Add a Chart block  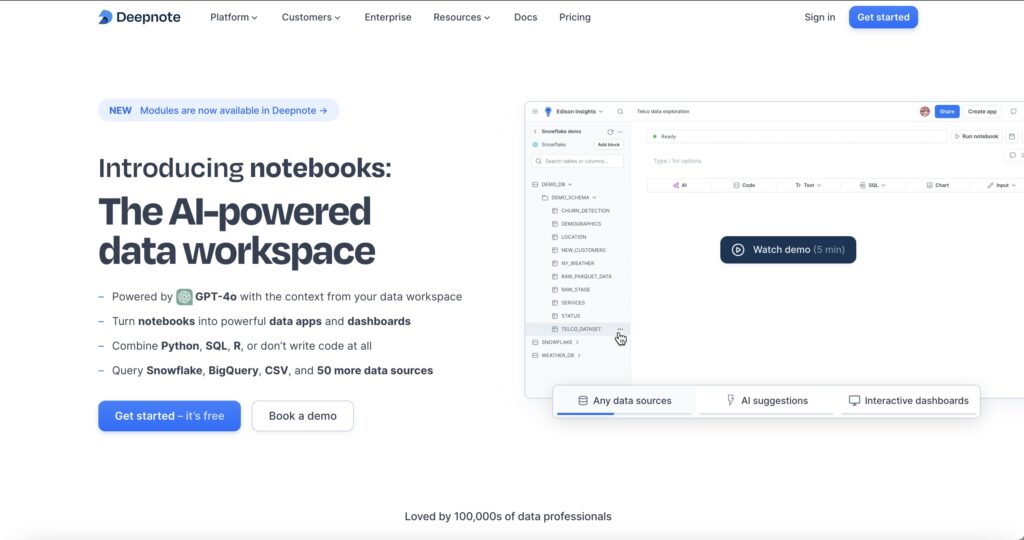pos(937,185)
